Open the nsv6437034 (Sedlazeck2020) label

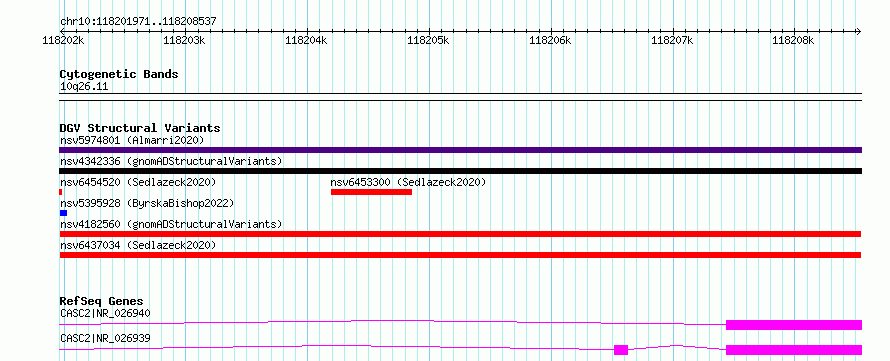coord(138,245)
